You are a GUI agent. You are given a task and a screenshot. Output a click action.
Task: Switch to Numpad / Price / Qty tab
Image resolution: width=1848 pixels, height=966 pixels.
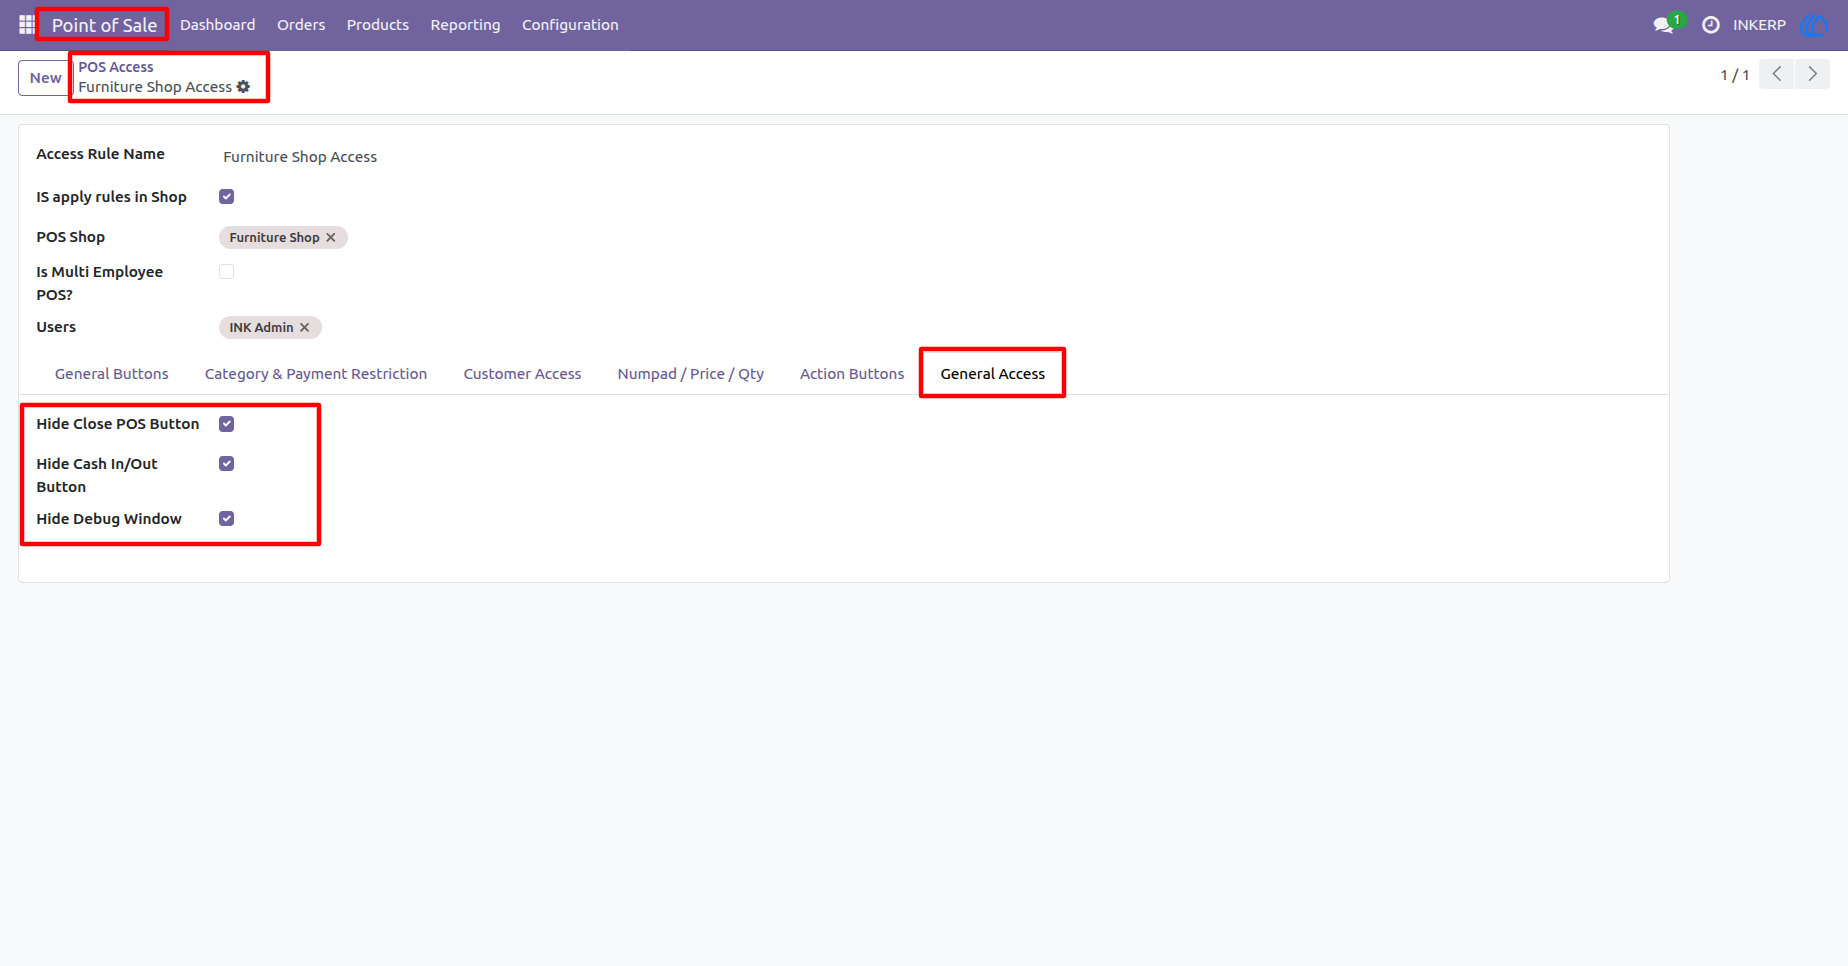click(x=691, y=374)
